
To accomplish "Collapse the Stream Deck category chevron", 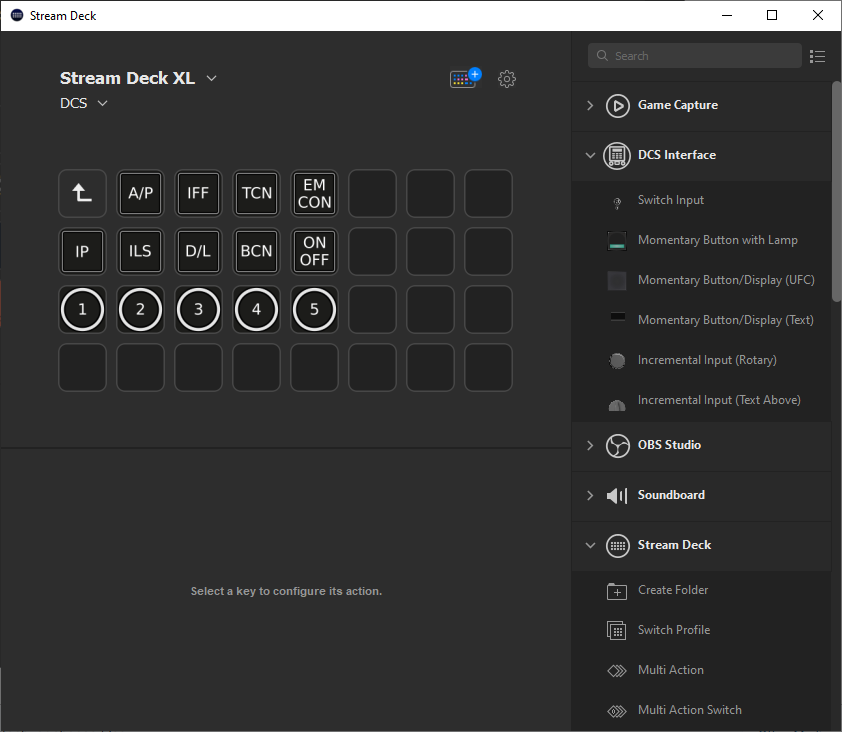I will pyautogui.click(x=590, y=545).
